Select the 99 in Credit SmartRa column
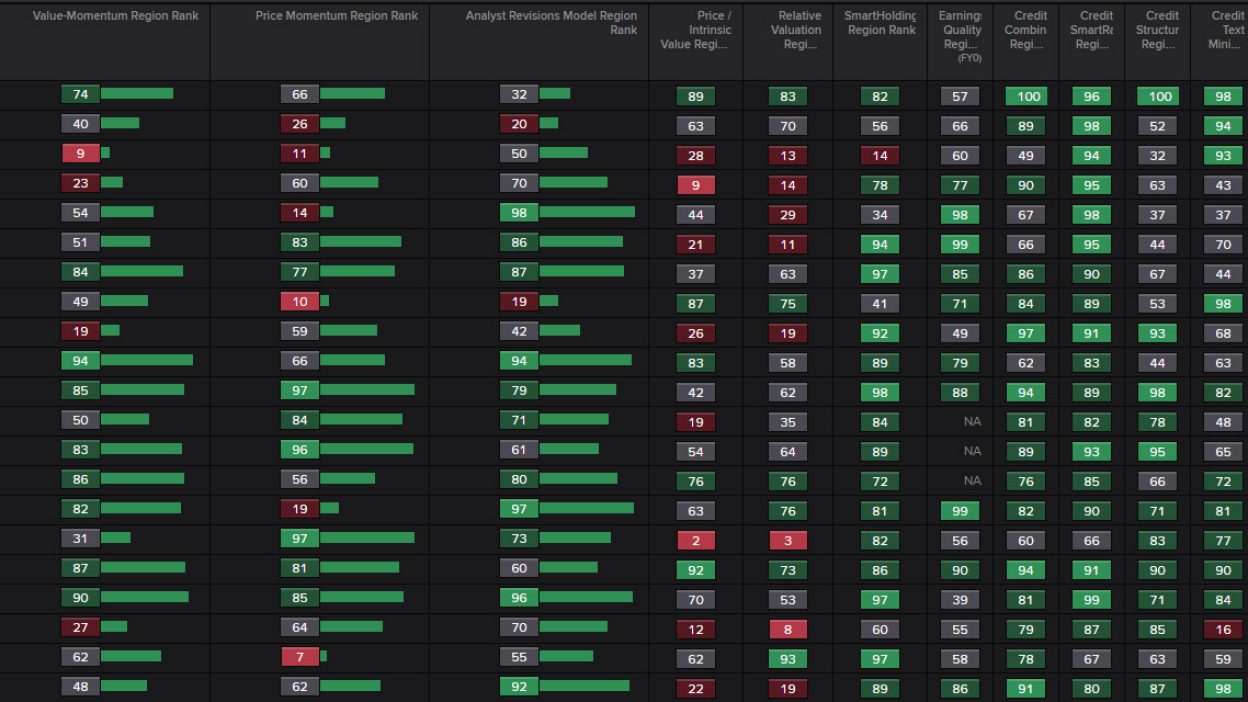This screenshot has height=702, width=1248. [x=1091, y=600]
